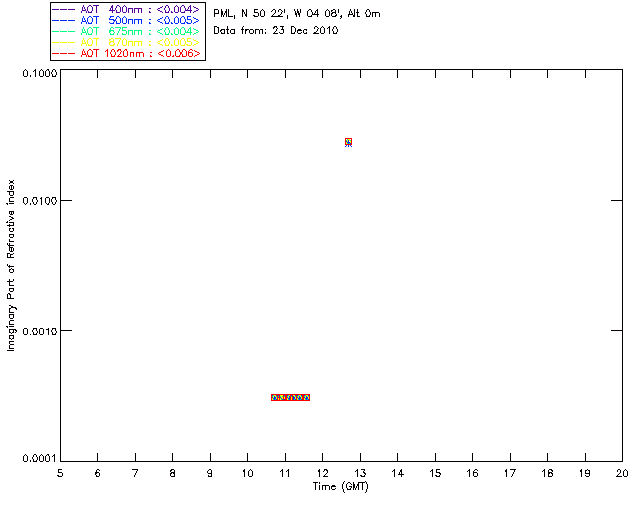Click the x-axis tick label 10
The image size is (640, 512).
point(247,473)
